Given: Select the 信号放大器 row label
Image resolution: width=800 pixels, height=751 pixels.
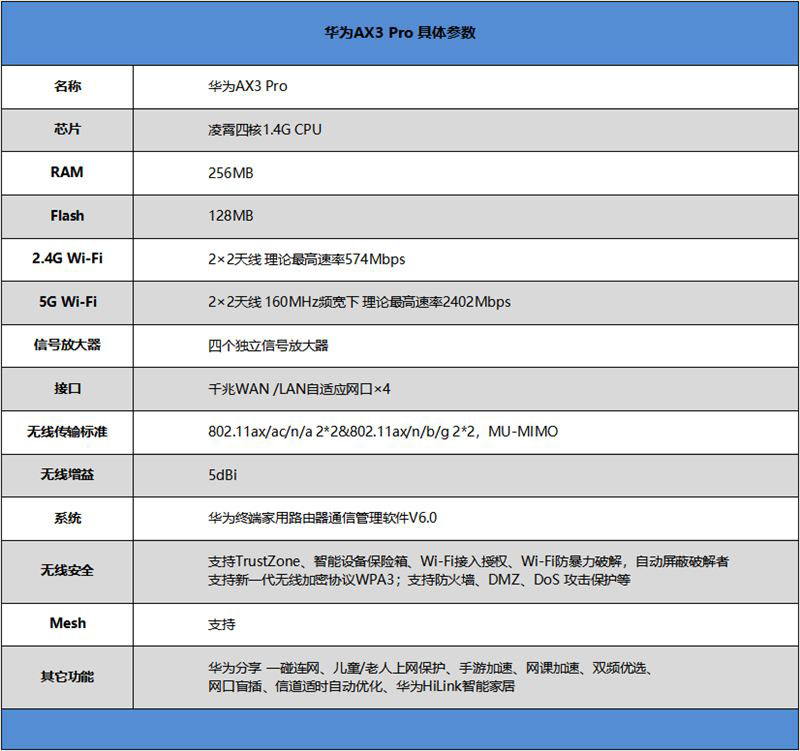Looking at the screenshot, I should (x=67, y=345).
